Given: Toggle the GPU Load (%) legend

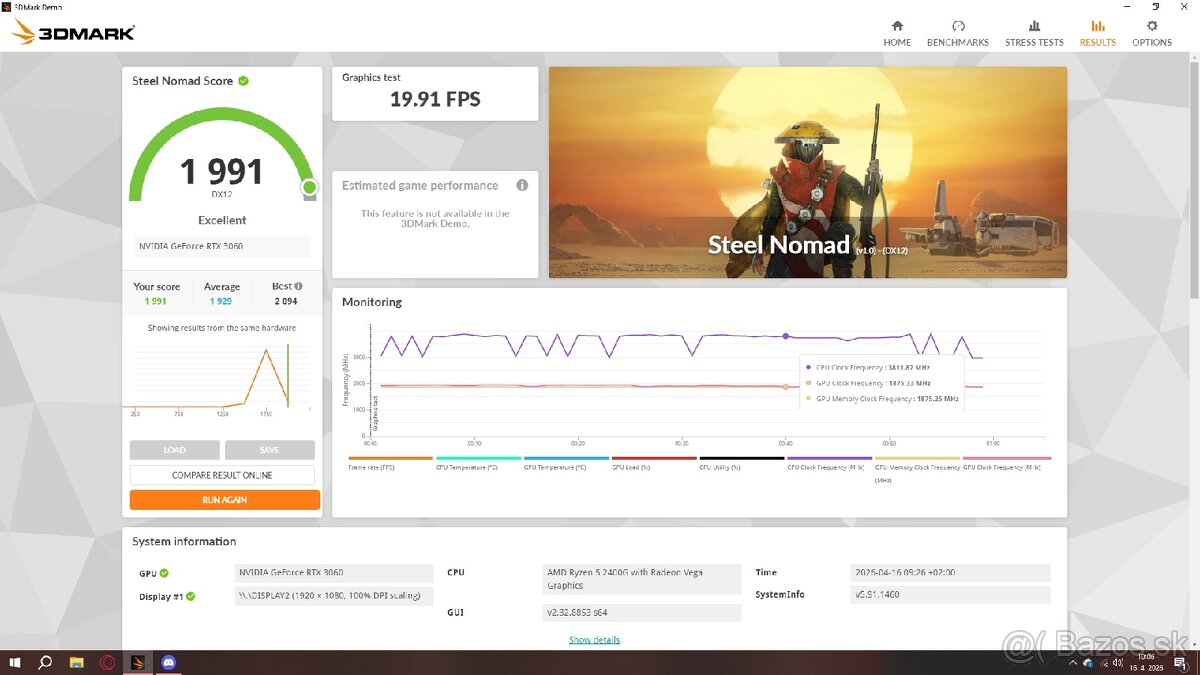Looking at the screenshot, I should [x=652, y=462].
